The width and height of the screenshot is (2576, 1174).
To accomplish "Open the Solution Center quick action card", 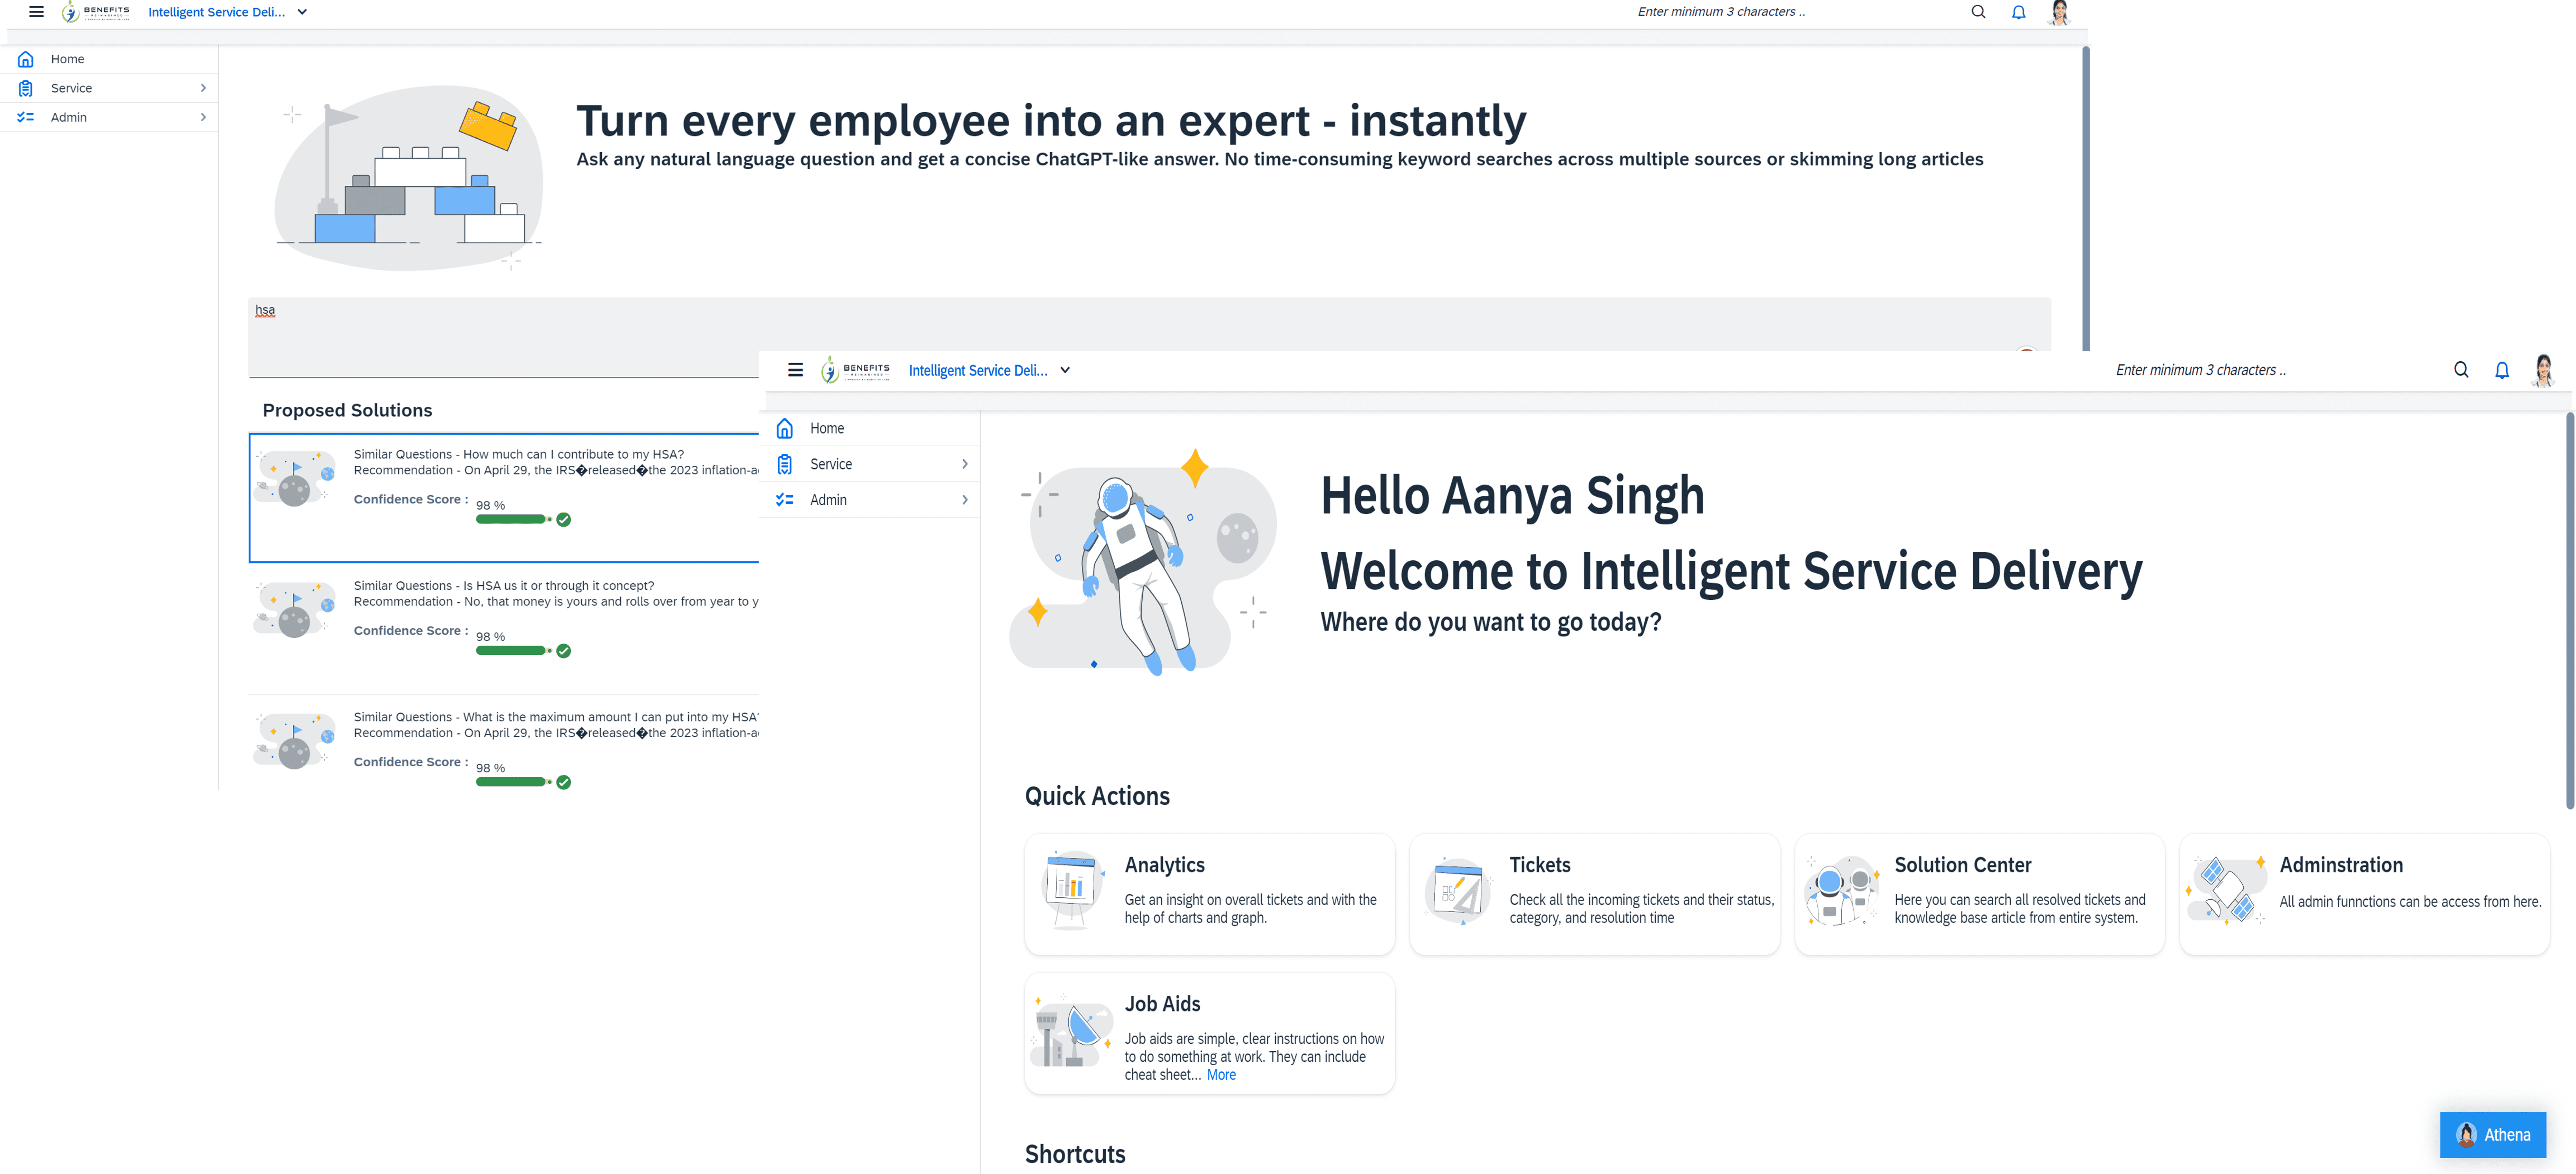I will [x=1980, y=894].
